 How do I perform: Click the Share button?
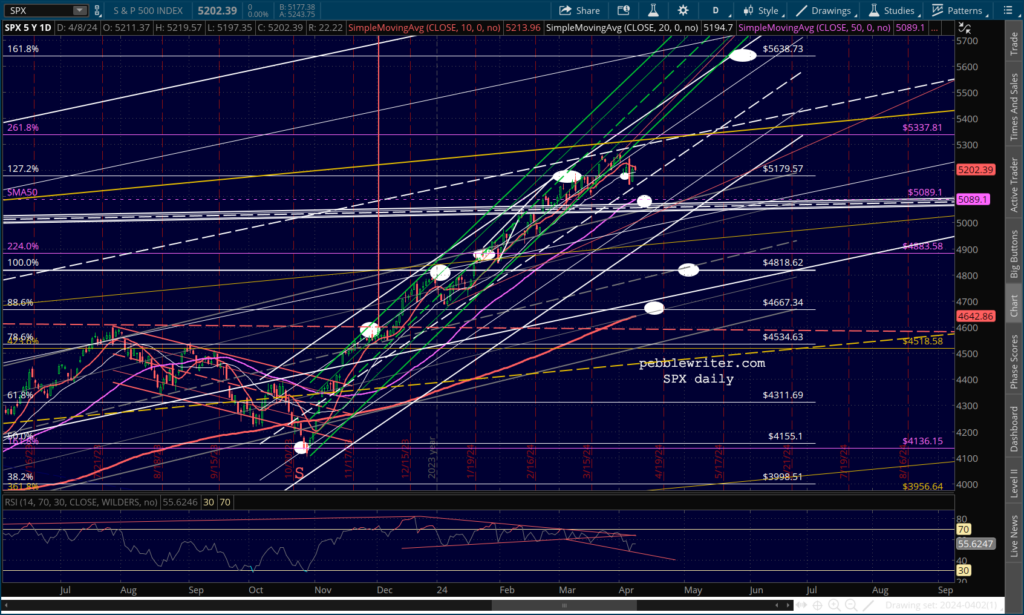coord(578,10)
